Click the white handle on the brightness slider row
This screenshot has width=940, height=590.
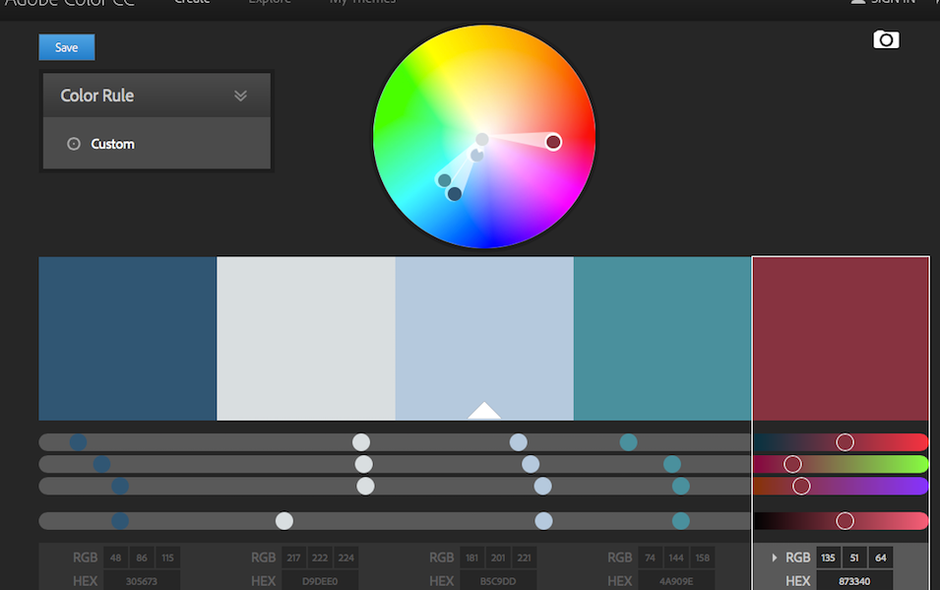point(284,520)
